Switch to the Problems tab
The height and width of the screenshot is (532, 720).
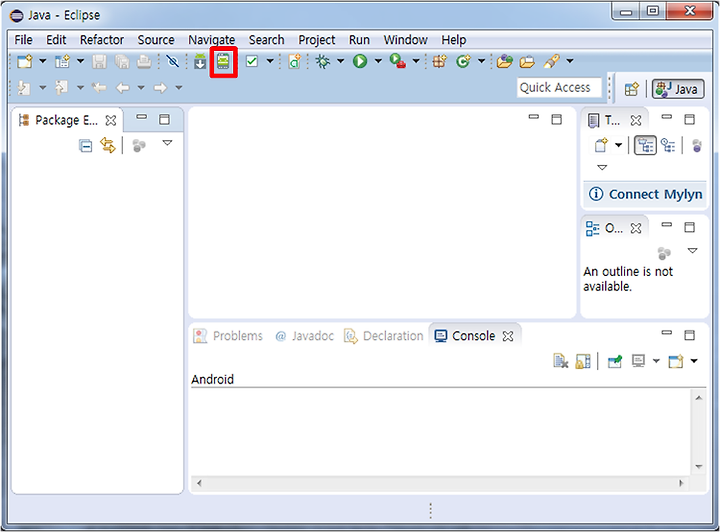pyautogui.click(x=228, y=336)
